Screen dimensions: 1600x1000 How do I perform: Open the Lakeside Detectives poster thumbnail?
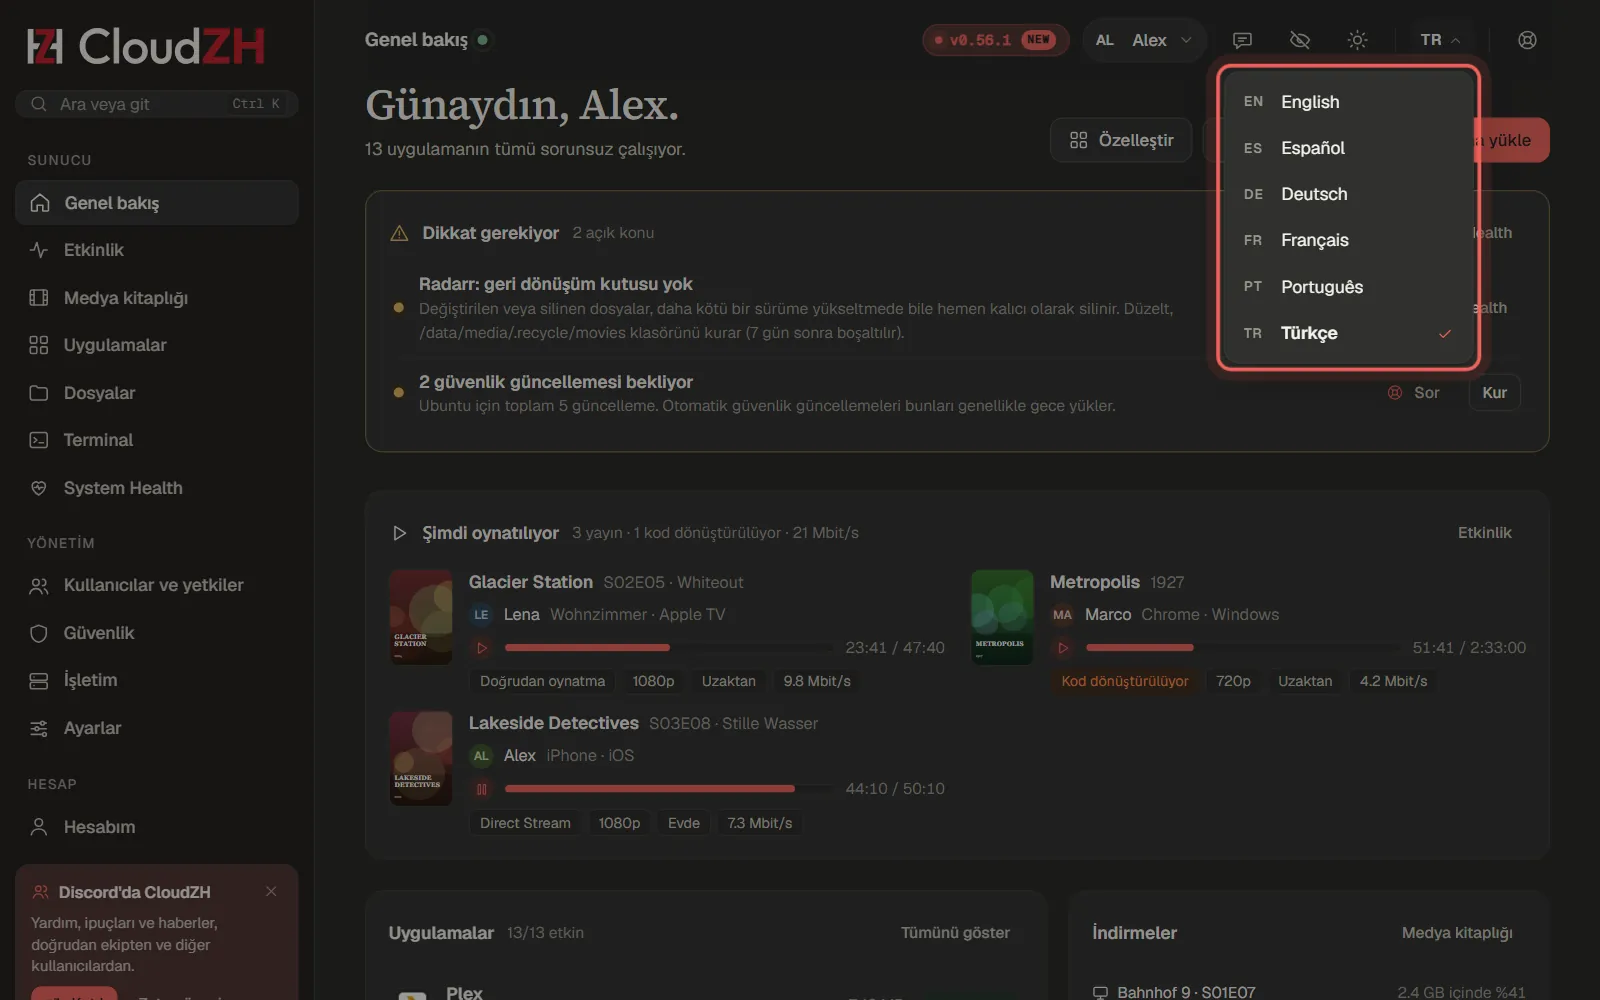pyautogui.click(x=421, y=758)
